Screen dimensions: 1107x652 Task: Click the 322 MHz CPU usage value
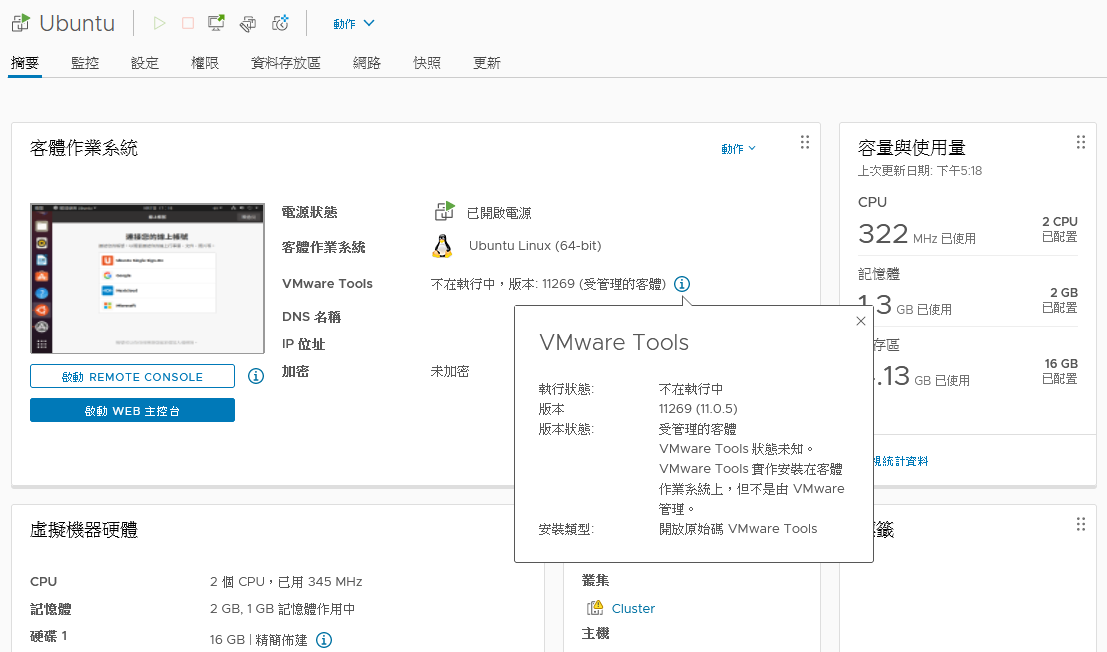coord(917,234)
